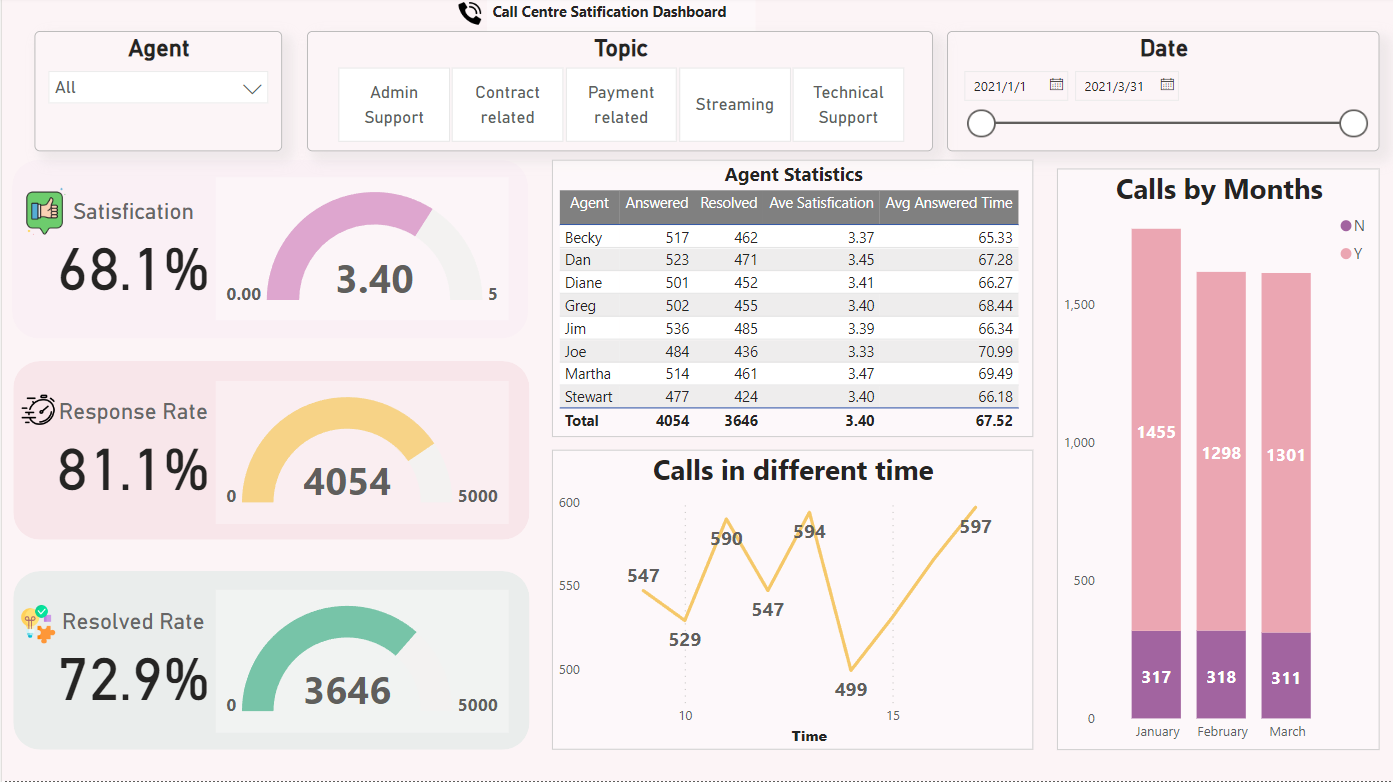
Task: Click the lightbulb Resolved Rate icon
Action: point(38,624)
